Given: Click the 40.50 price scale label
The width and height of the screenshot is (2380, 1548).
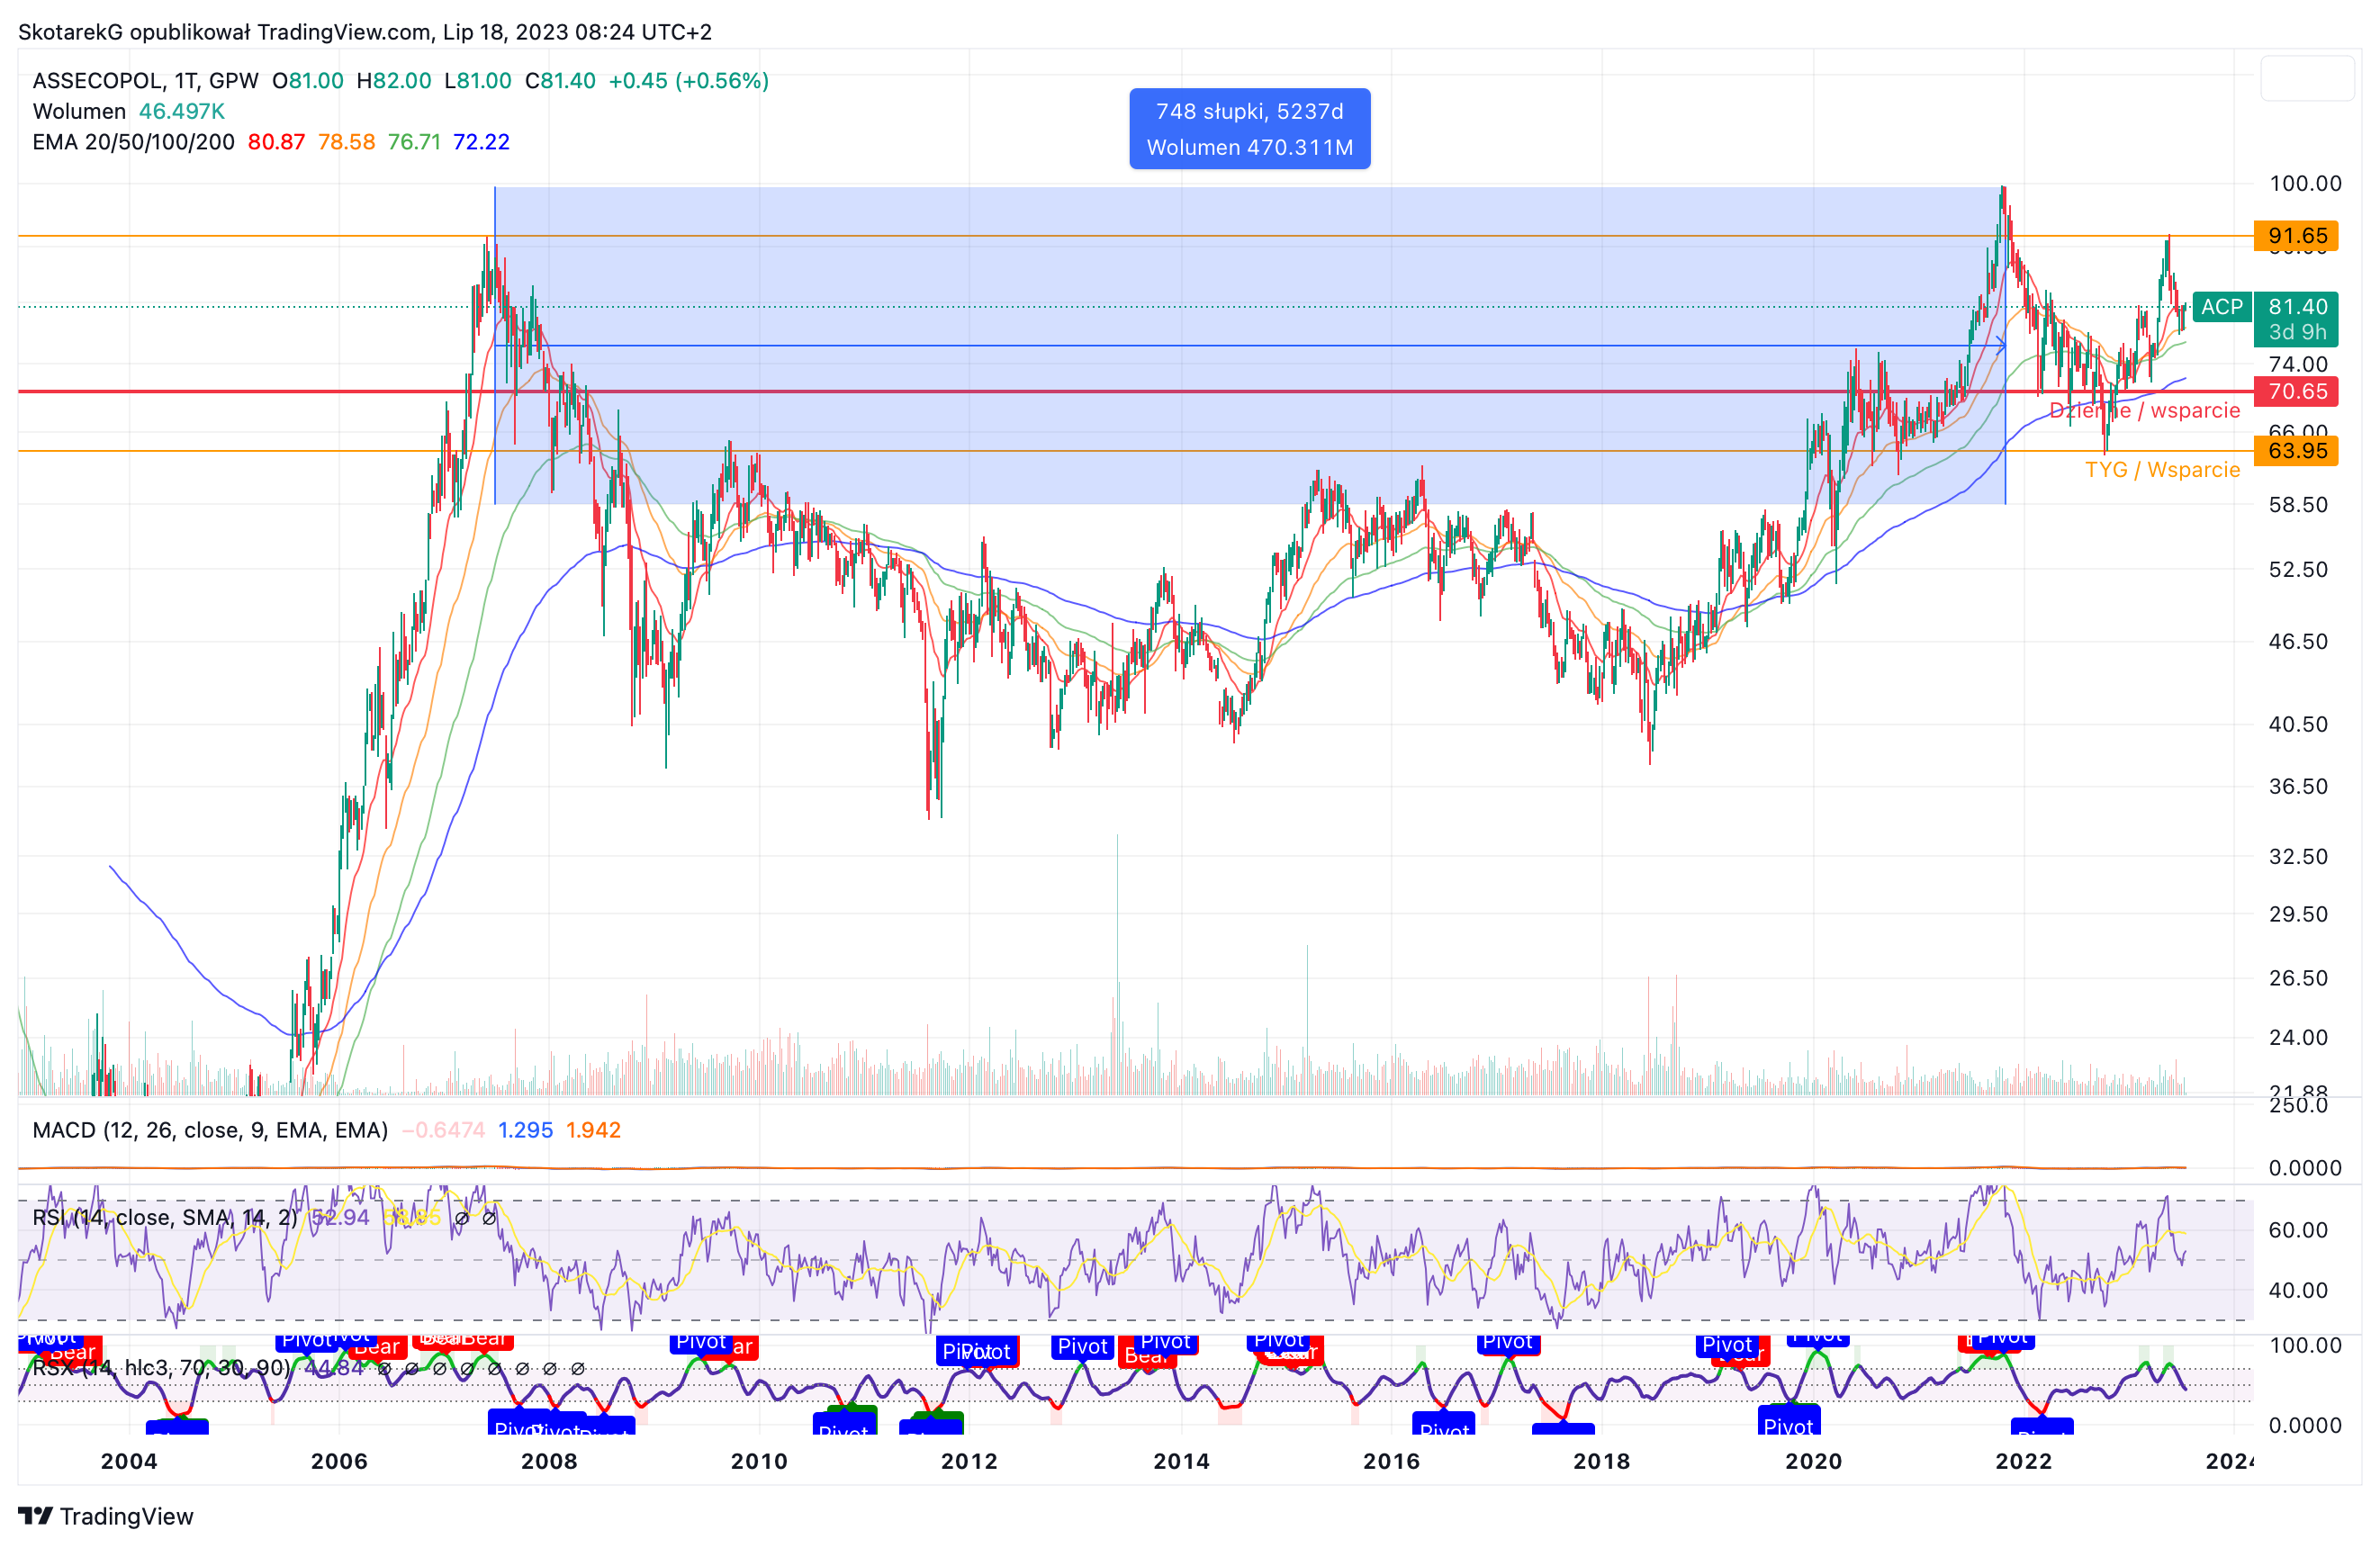Looking at the screenshot, I should coord(2298,724).
